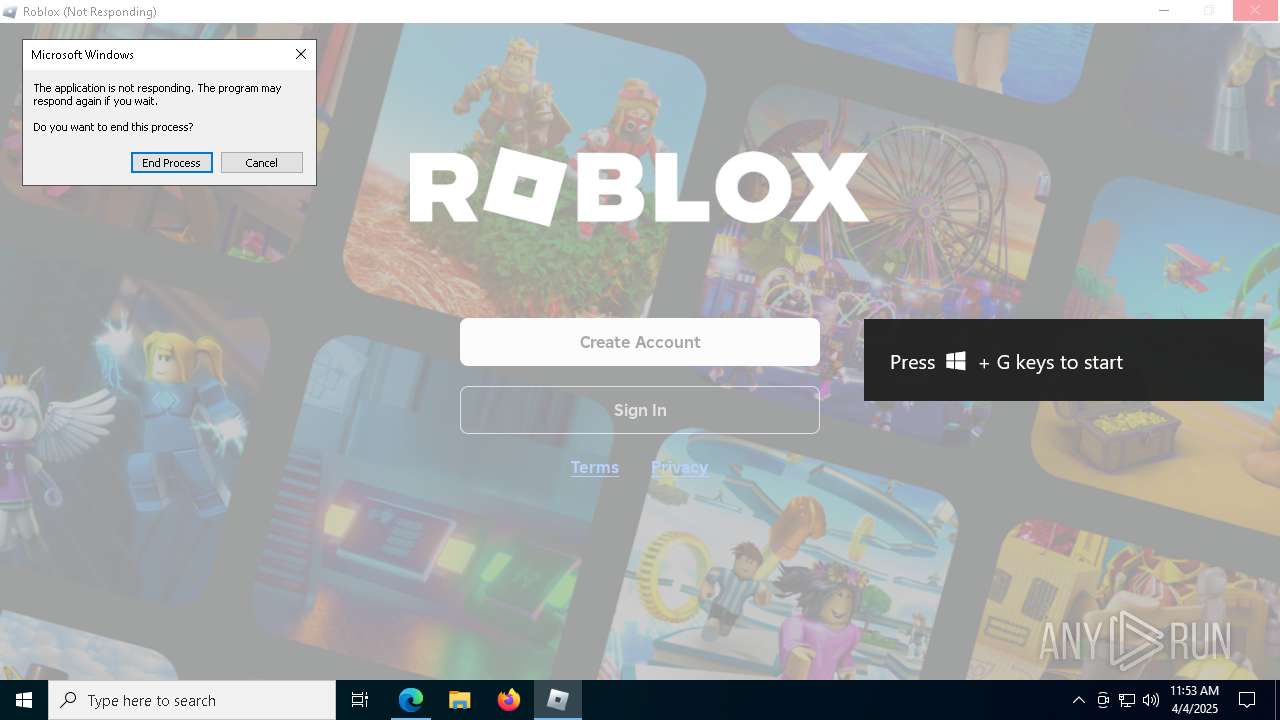The image size is (1280, 720).
Task: Select the Roblox taskbar icon
Action: [558, 700]
